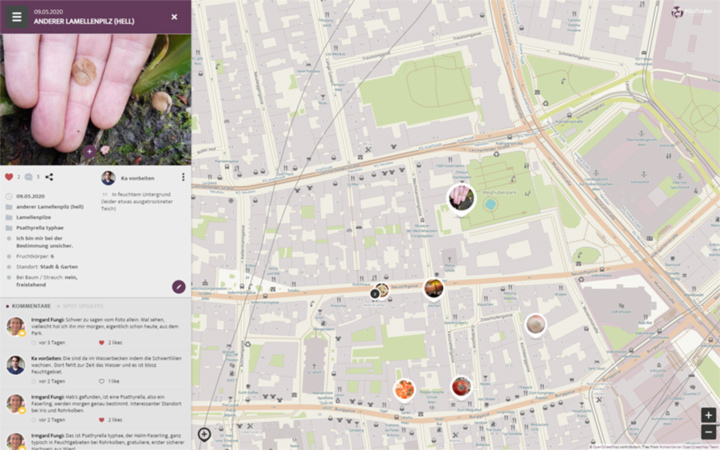Image resolution: width=720 pixels, height=450 pixels.
Task: Open comments via speech bubble icon
Action: tap(29, 177)
